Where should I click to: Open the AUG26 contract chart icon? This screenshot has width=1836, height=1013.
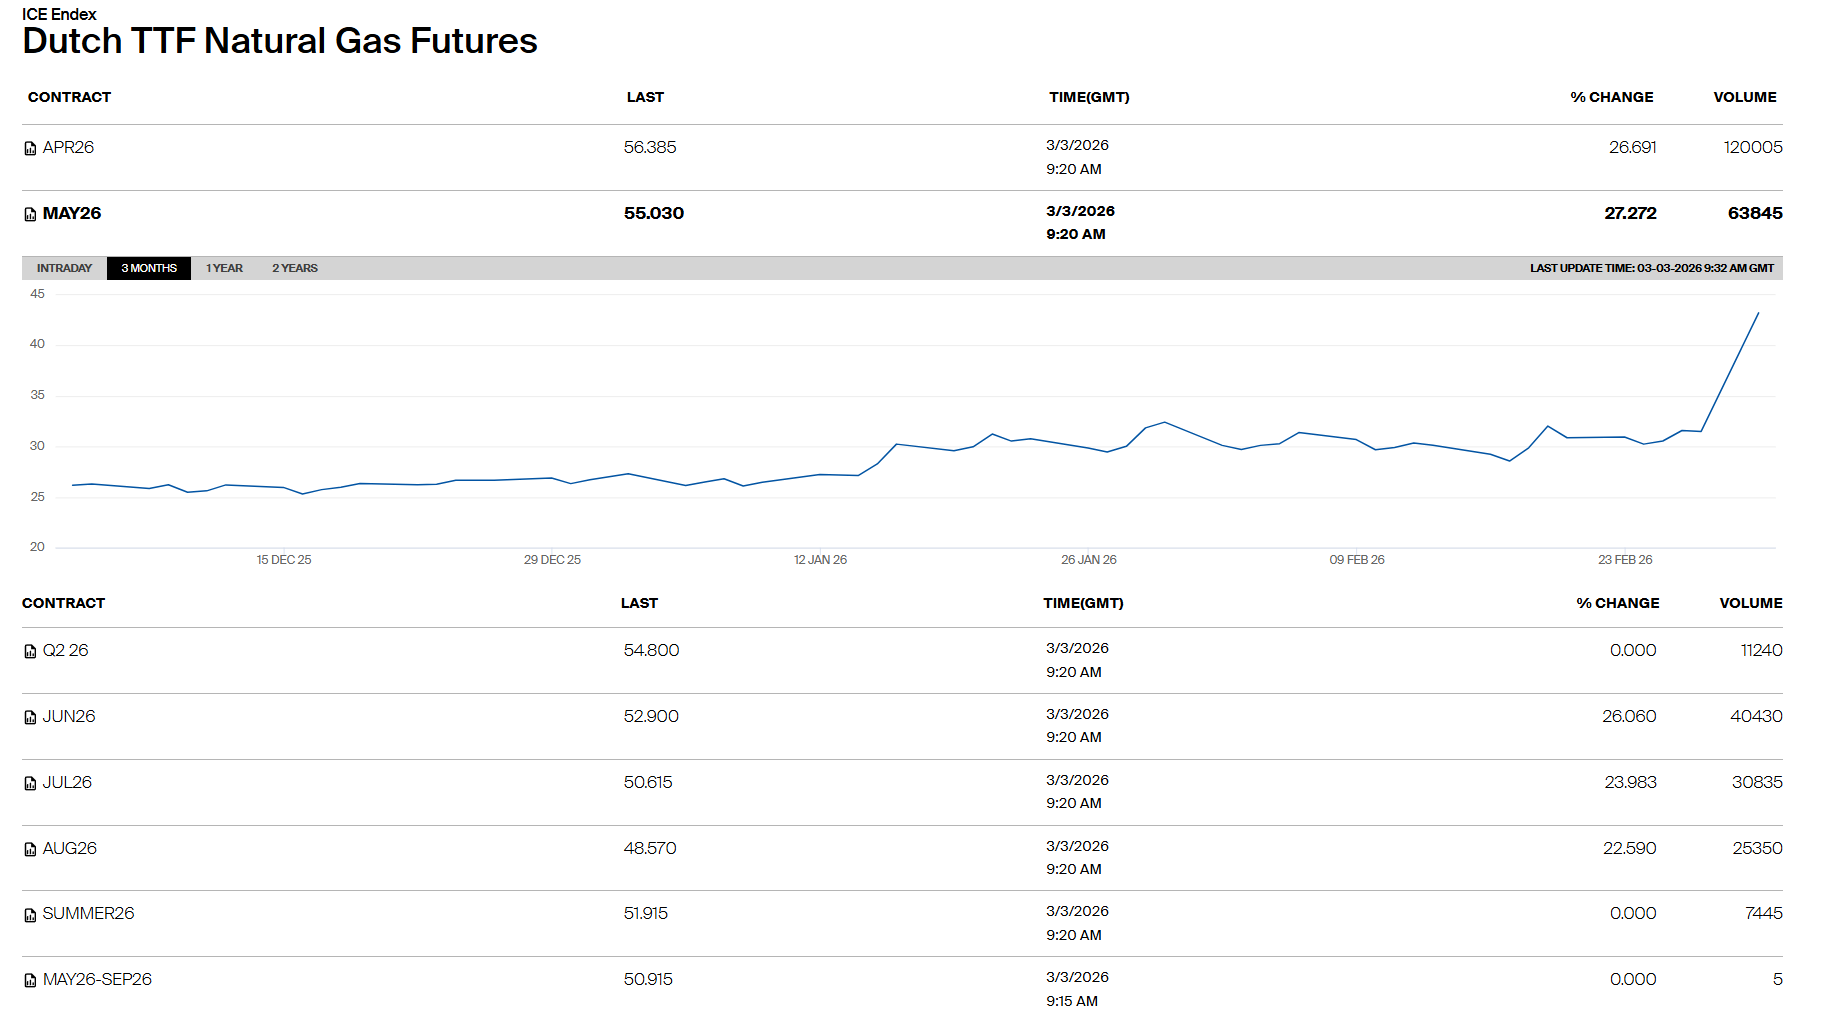(x=30, y=849)
